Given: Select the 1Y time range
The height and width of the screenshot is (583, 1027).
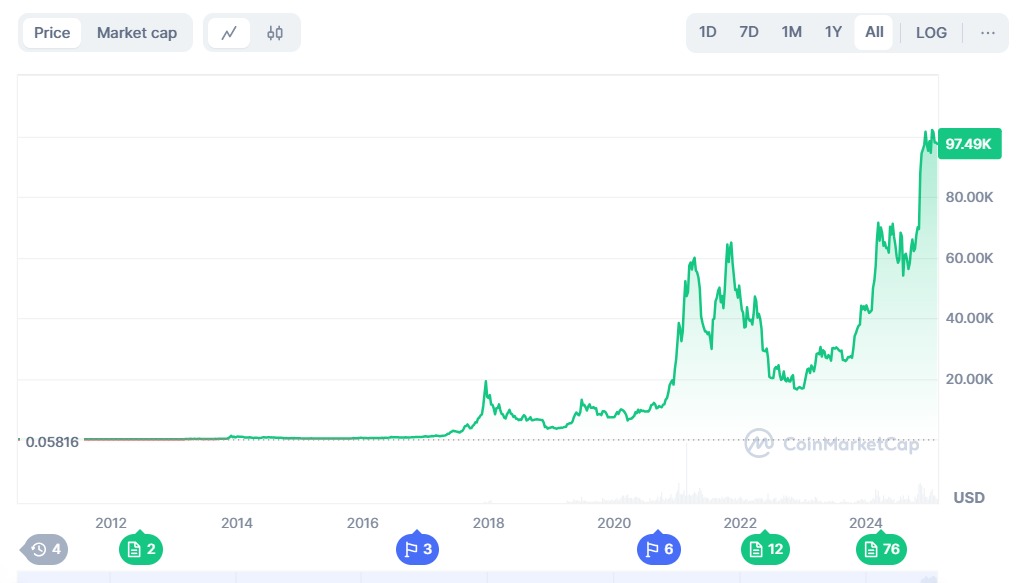Looking at the screenshot, I should pyautogui.click(x=833, y=32).
